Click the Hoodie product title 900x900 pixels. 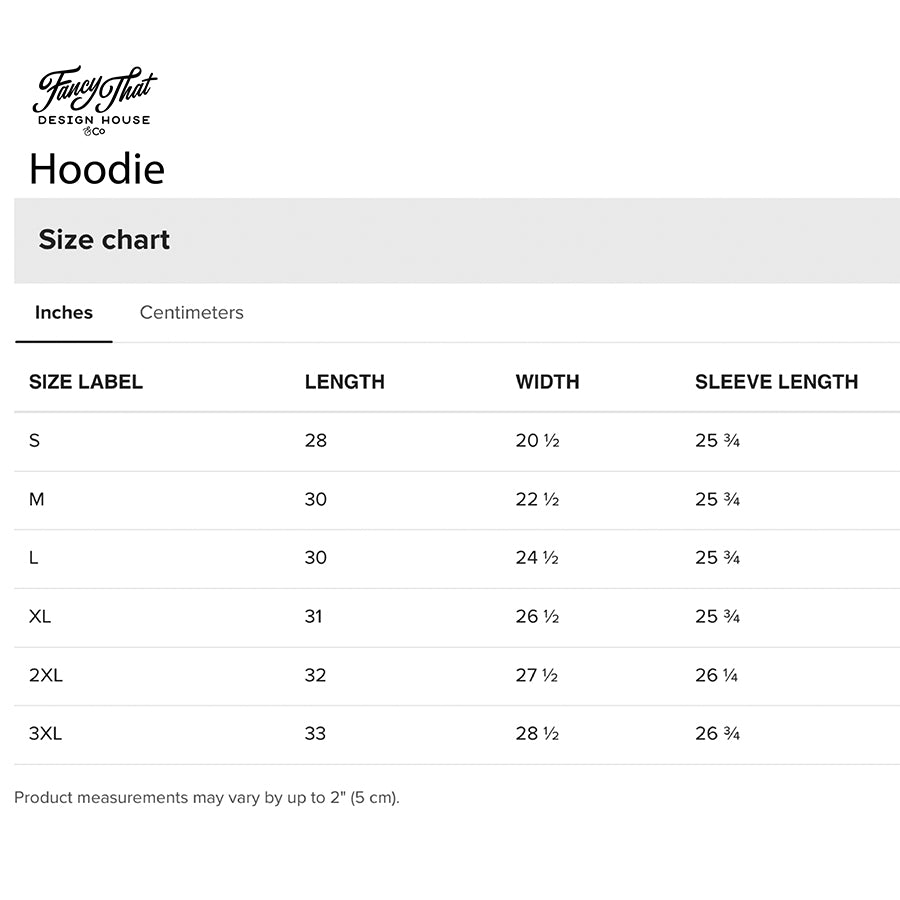coord(97,169)
